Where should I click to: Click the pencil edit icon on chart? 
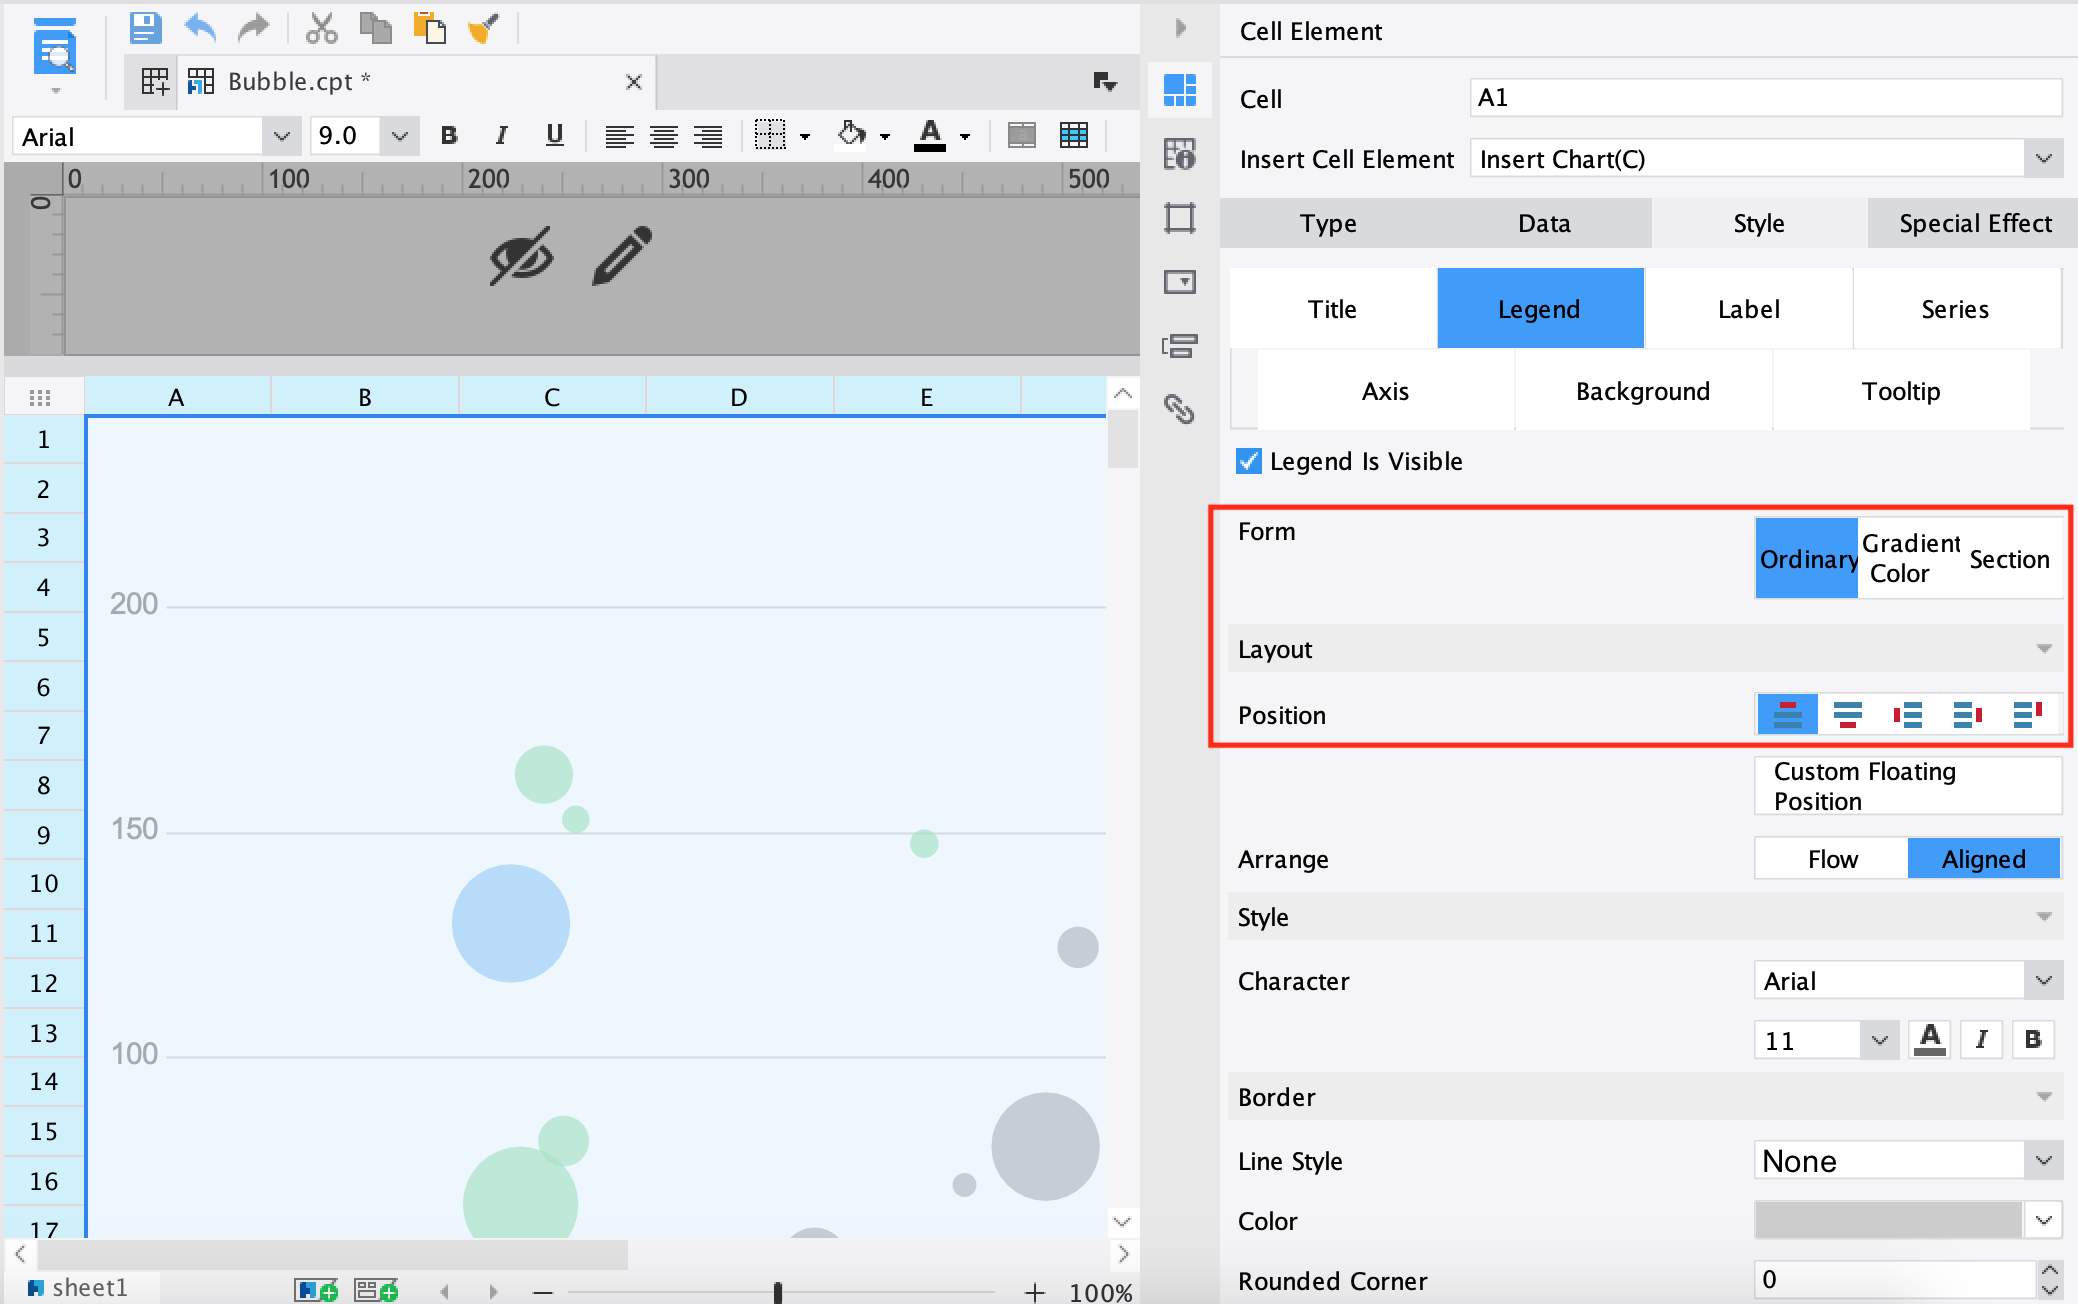(x=621, y=256)
